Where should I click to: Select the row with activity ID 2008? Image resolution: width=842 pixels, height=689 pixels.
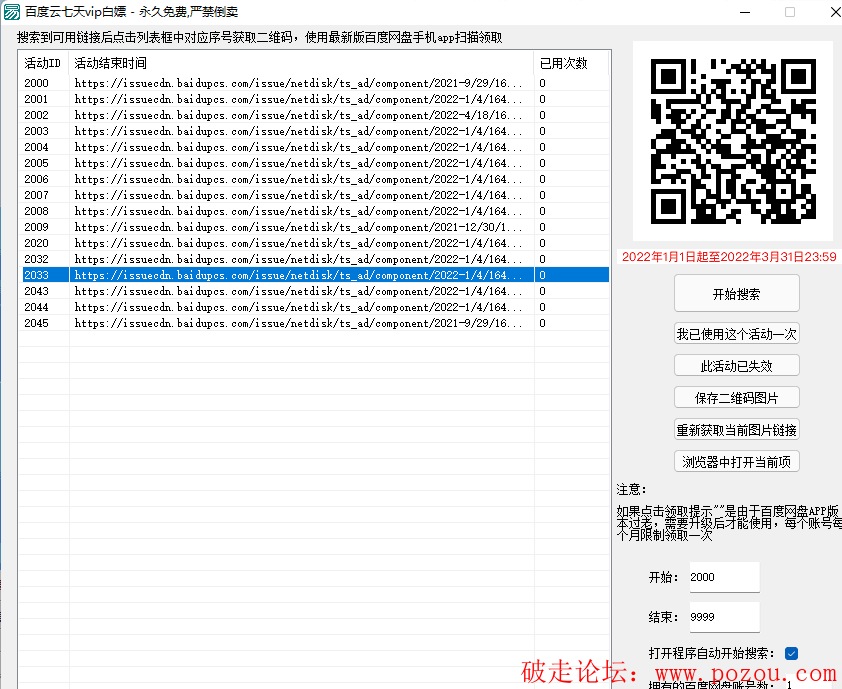(x=314, y=211)
